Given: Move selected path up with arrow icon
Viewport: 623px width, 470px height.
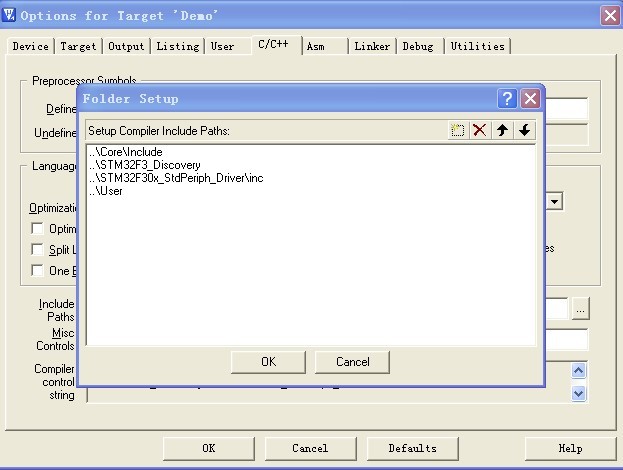Looking at the screenshot, I should pyautogui.click(x=503, y=131).
